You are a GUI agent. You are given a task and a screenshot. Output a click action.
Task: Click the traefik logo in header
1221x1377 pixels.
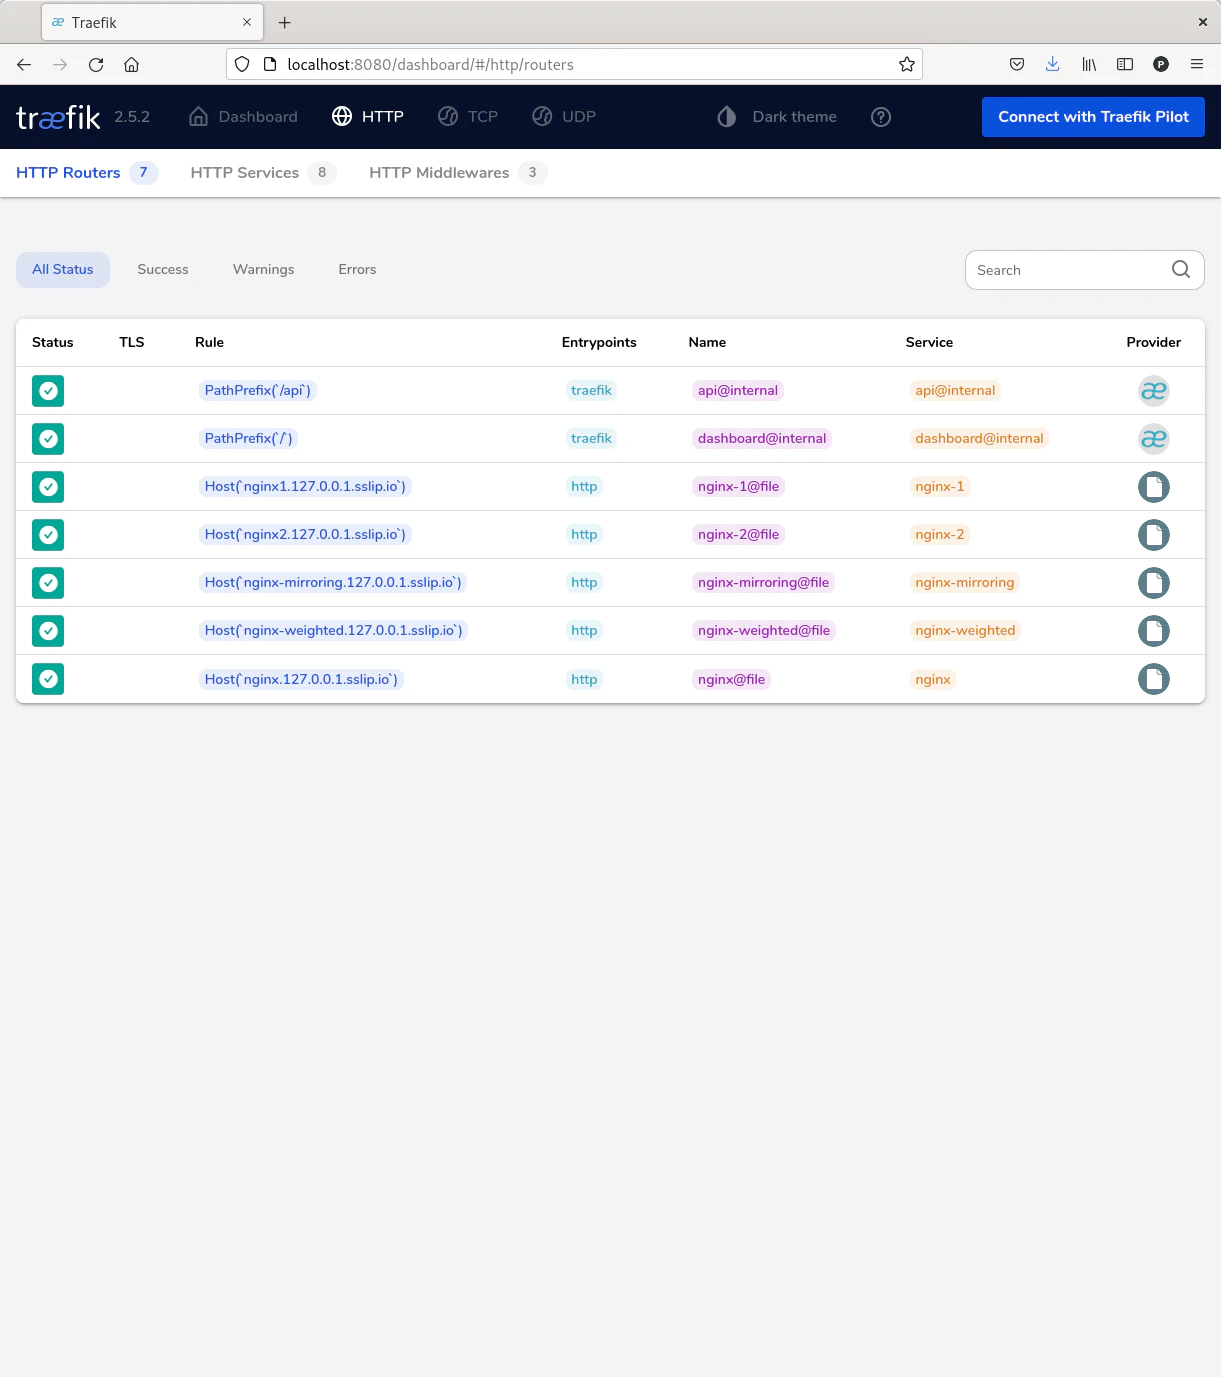pos(58,118)
